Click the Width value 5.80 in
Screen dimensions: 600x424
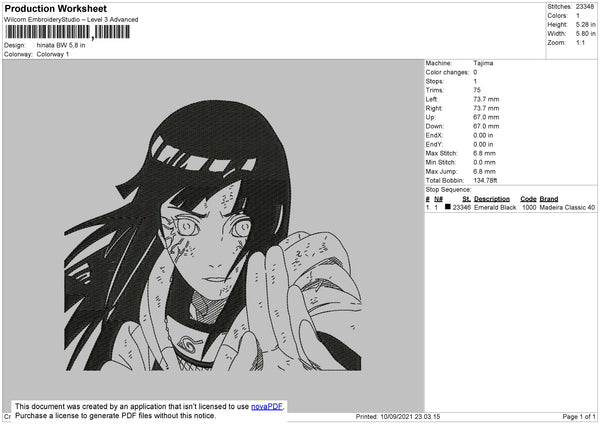(x=585, y=34)
